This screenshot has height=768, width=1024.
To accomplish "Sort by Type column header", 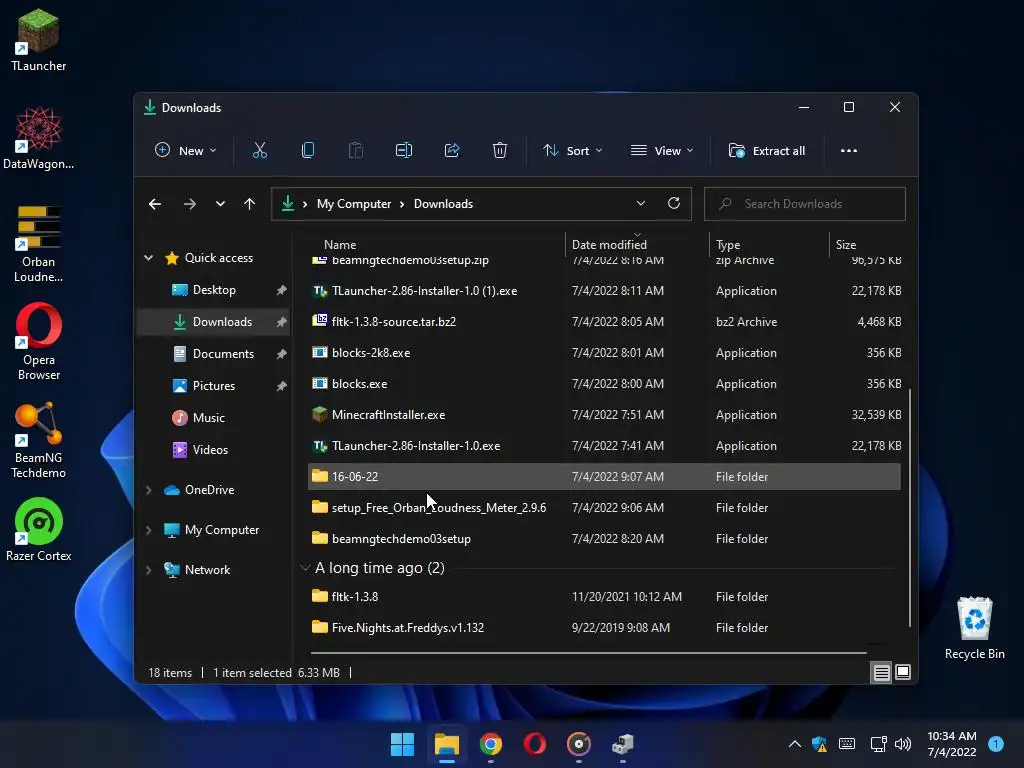I will [728, 244].
